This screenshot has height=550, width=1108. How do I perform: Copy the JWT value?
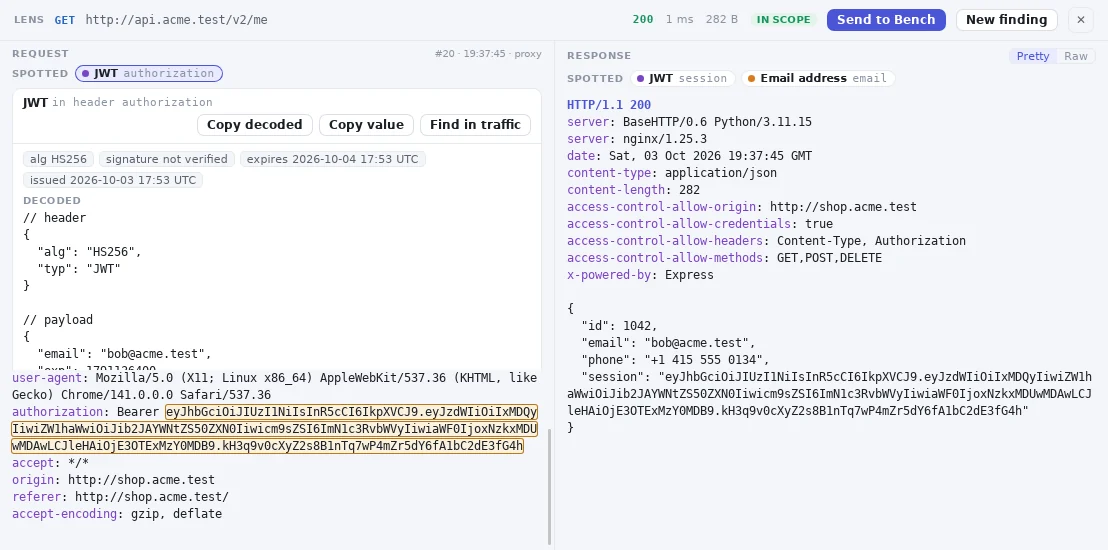(x=366, y=125)
